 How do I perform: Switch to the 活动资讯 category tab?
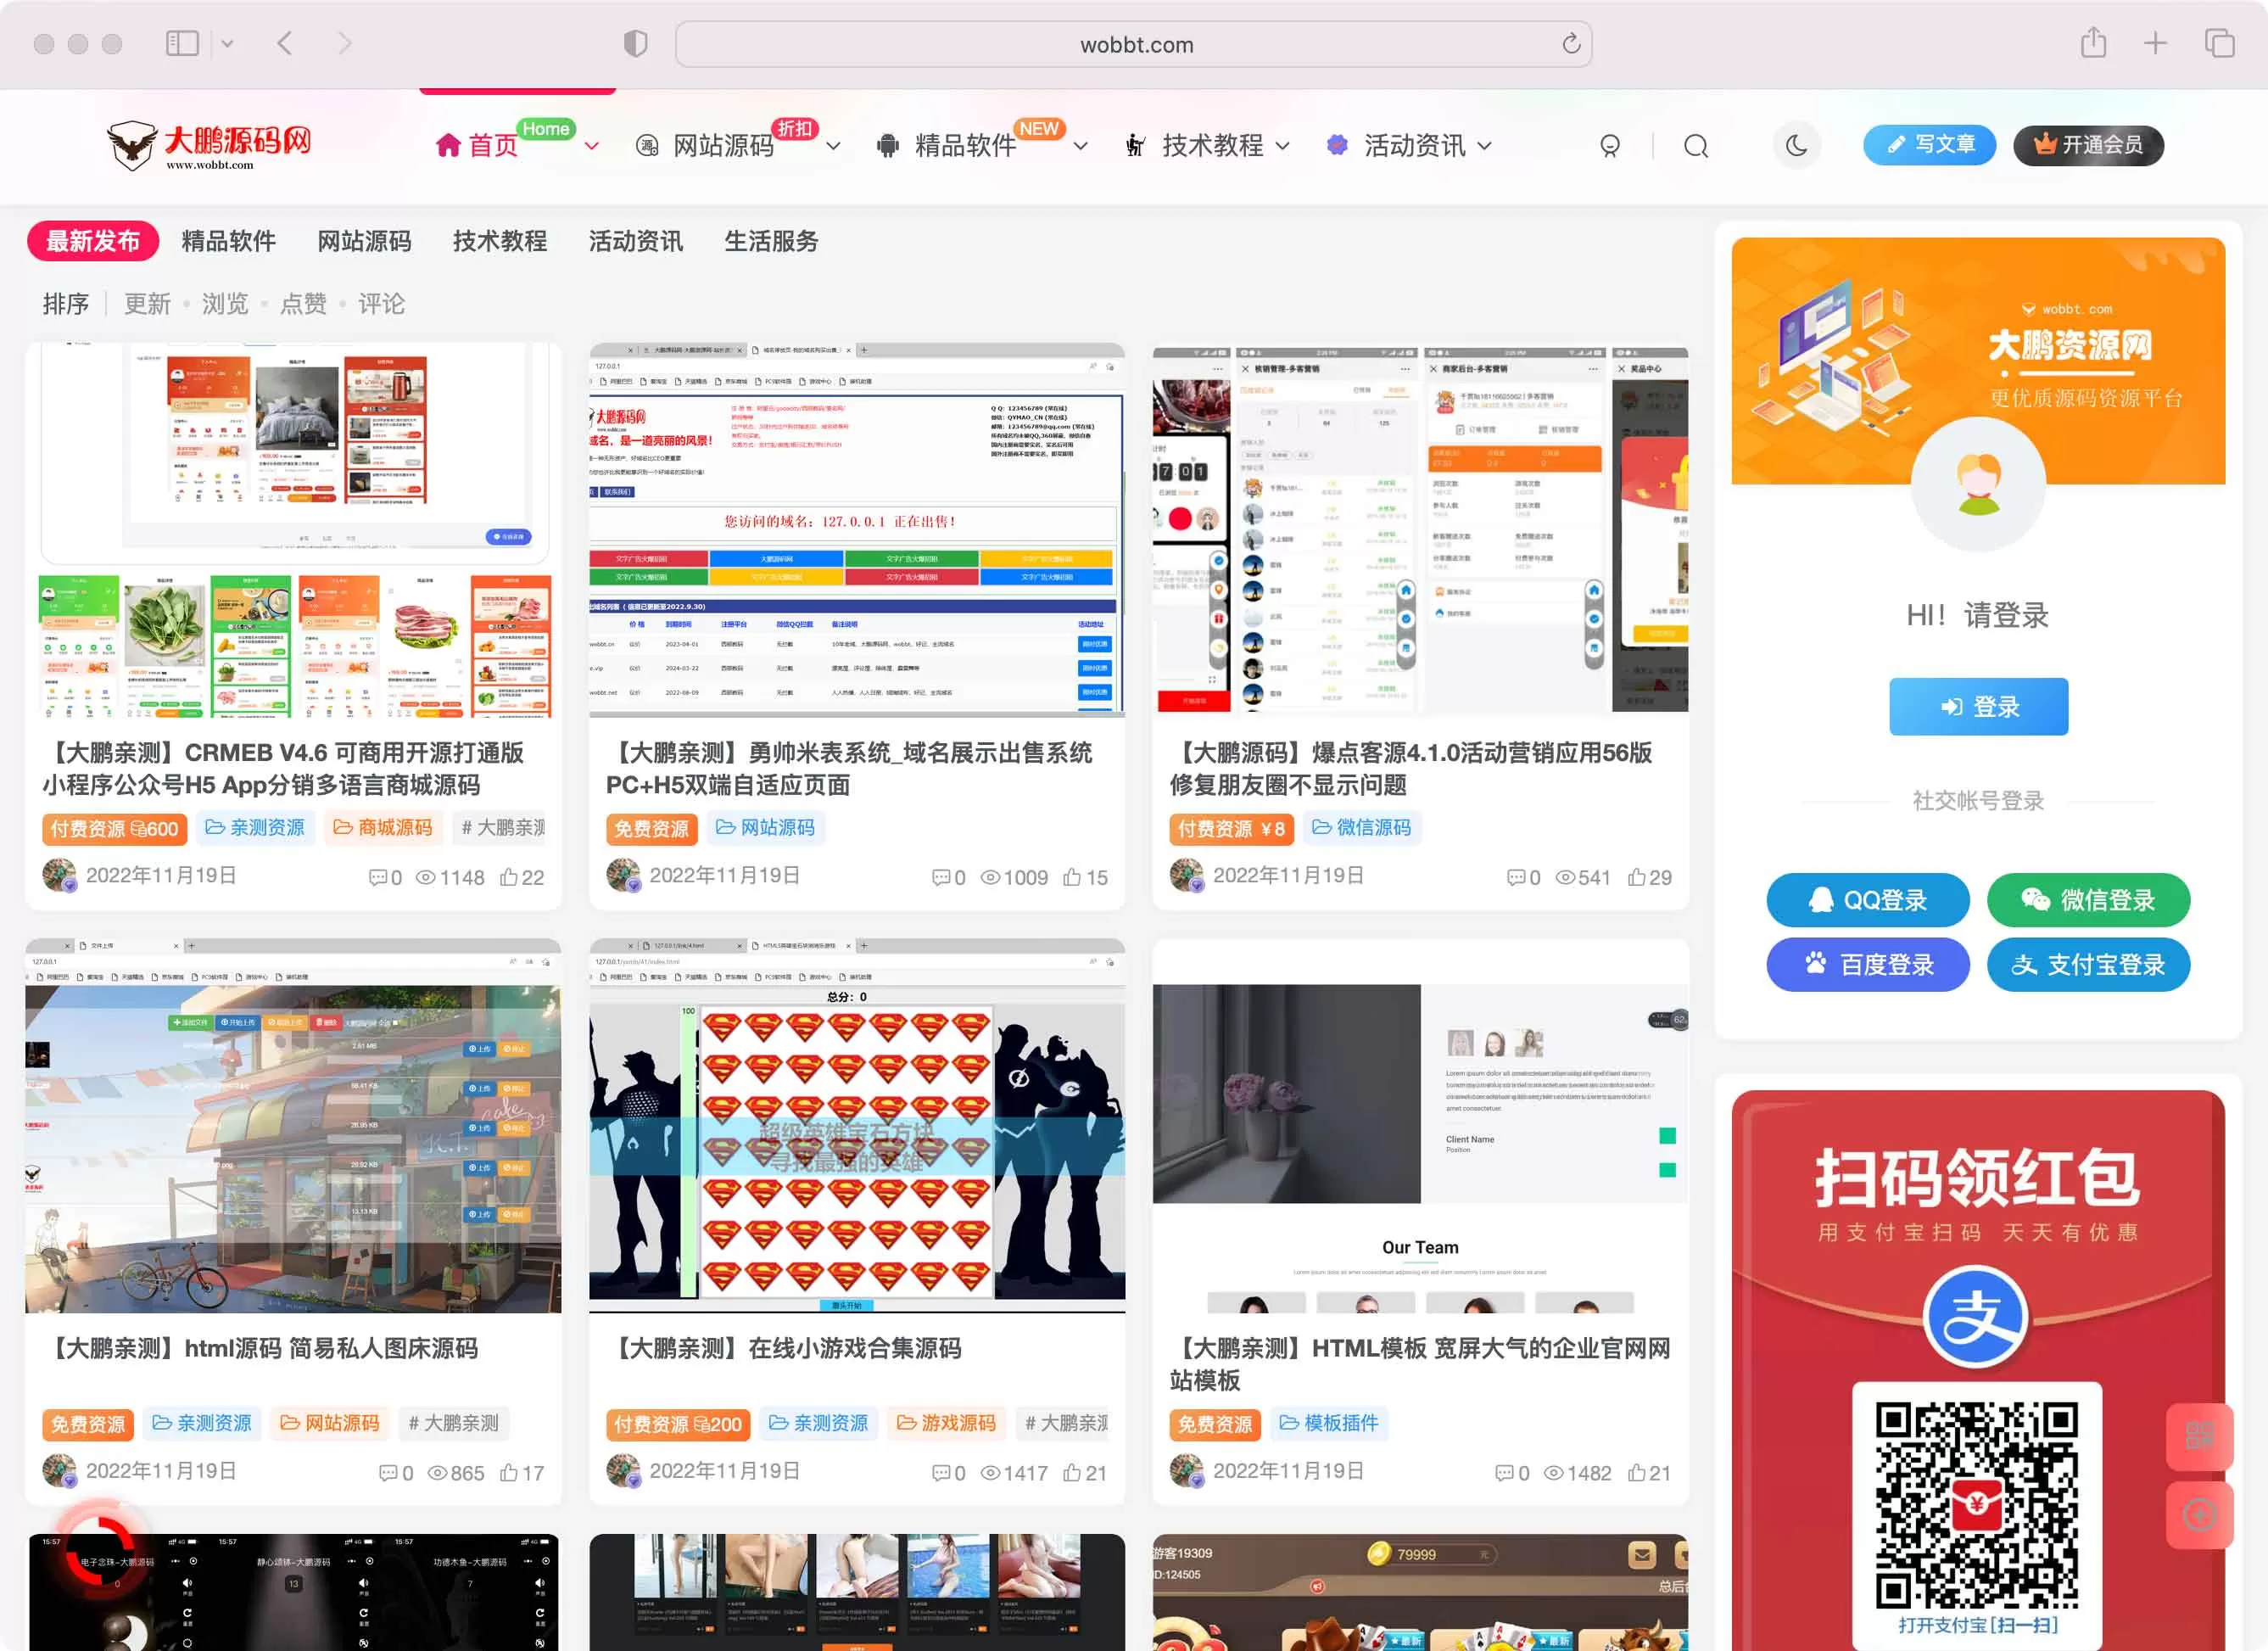click(635, 241)
